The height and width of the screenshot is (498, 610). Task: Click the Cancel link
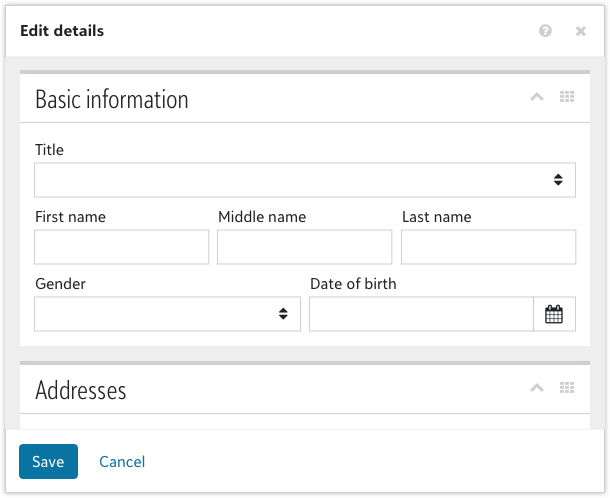point(122,461)
